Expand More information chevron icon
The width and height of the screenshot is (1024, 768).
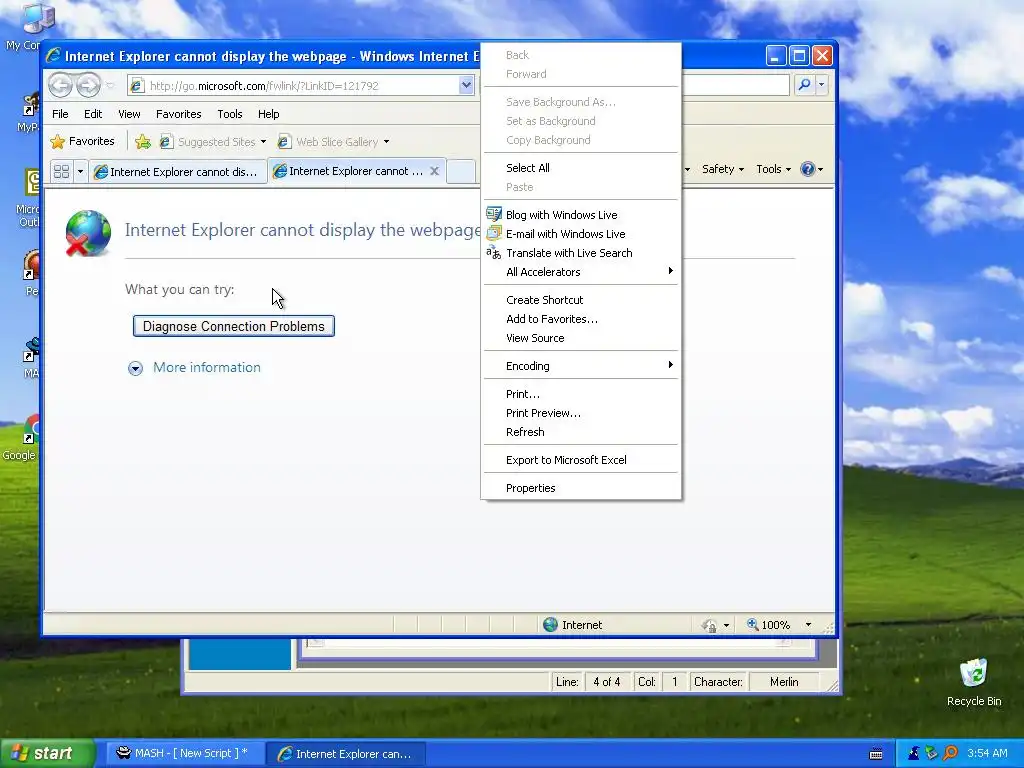pyautogui.click(x=135, y=368)
